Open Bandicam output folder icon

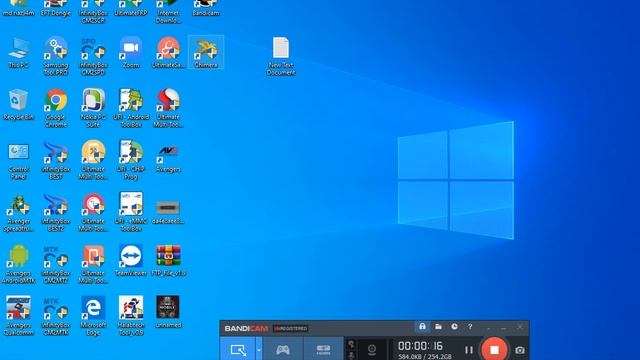(x=438, y=327)
